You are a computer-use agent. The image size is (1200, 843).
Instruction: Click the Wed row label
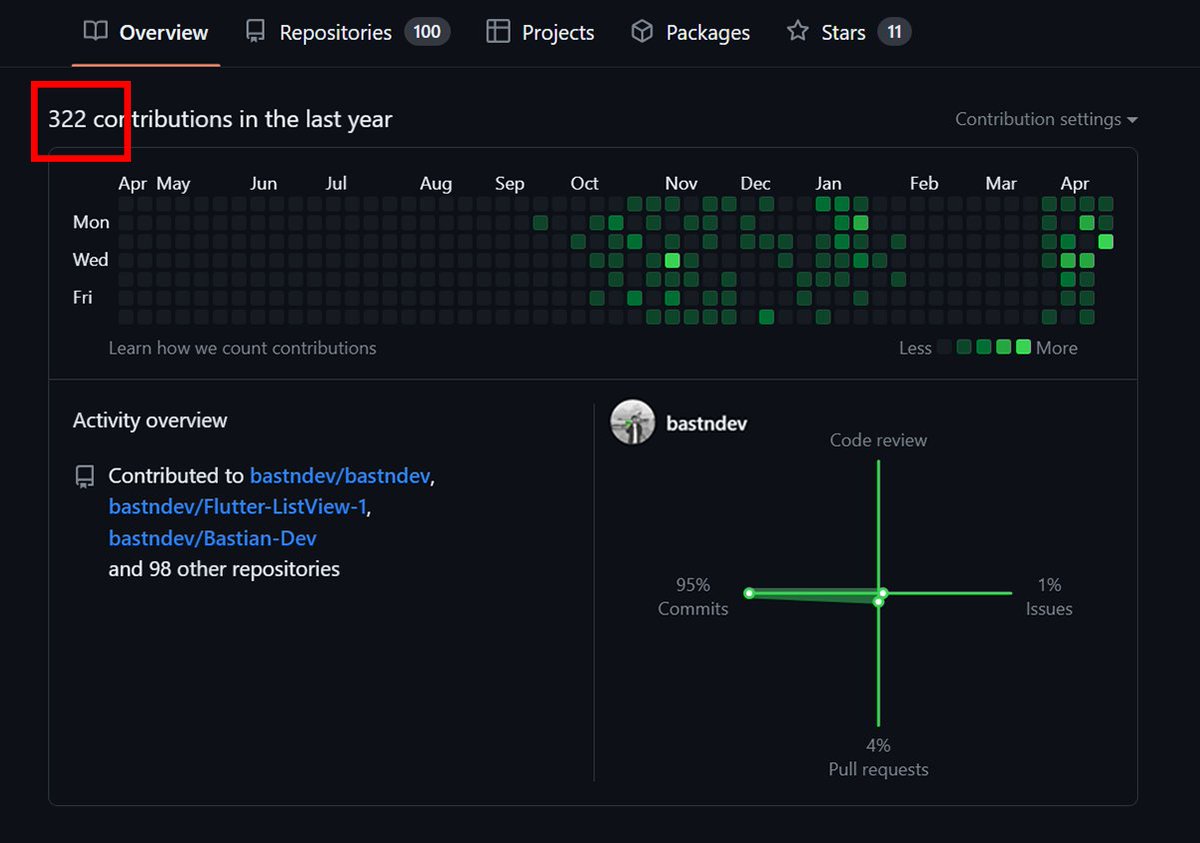(x=90, y=260)
